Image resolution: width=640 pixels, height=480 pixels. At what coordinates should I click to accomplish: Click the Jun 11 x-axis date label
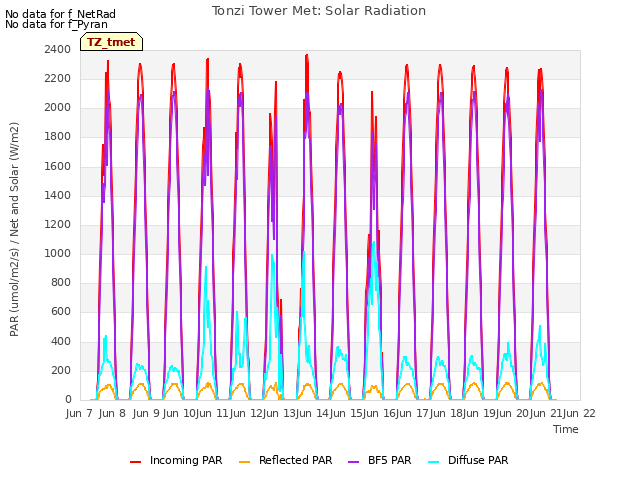213,413
